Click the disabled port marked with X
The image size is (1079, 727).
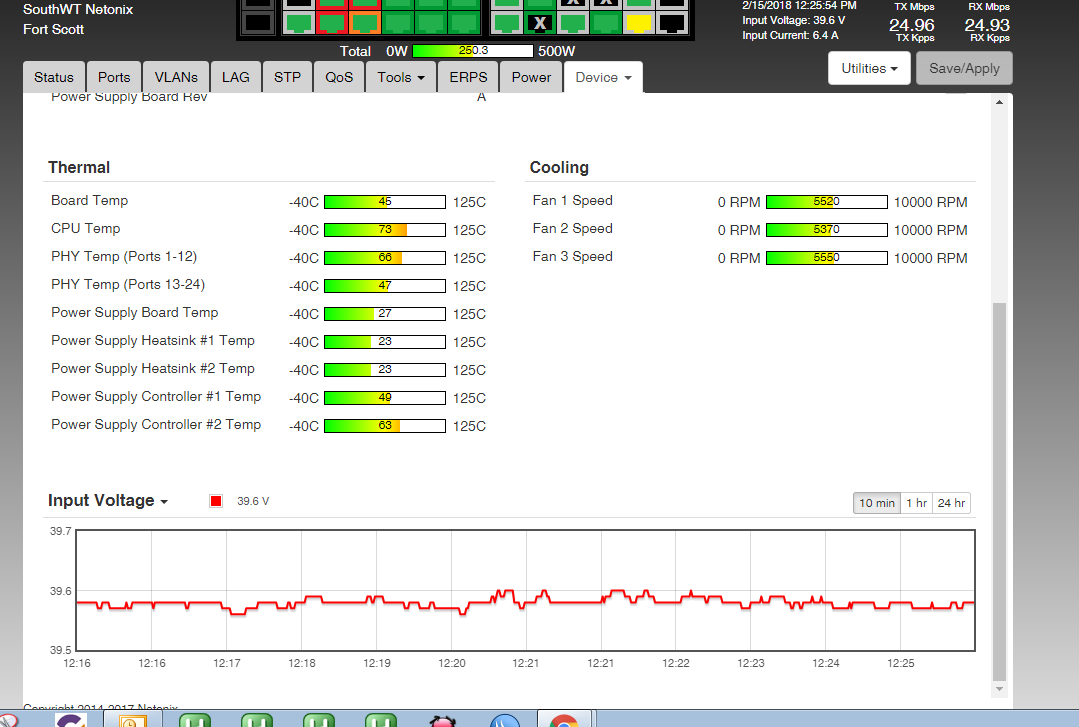(x=540, y=22)
